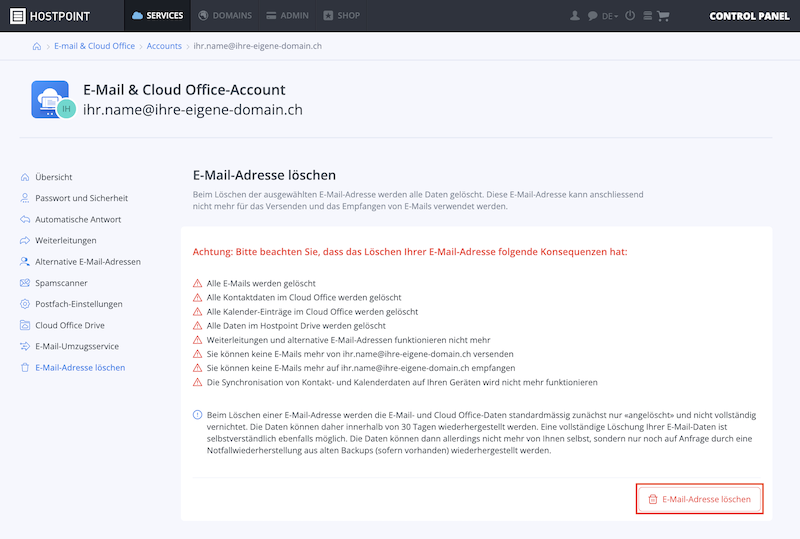Click the Passwort person icon
800x539 pixels.
tap(24, 198)
